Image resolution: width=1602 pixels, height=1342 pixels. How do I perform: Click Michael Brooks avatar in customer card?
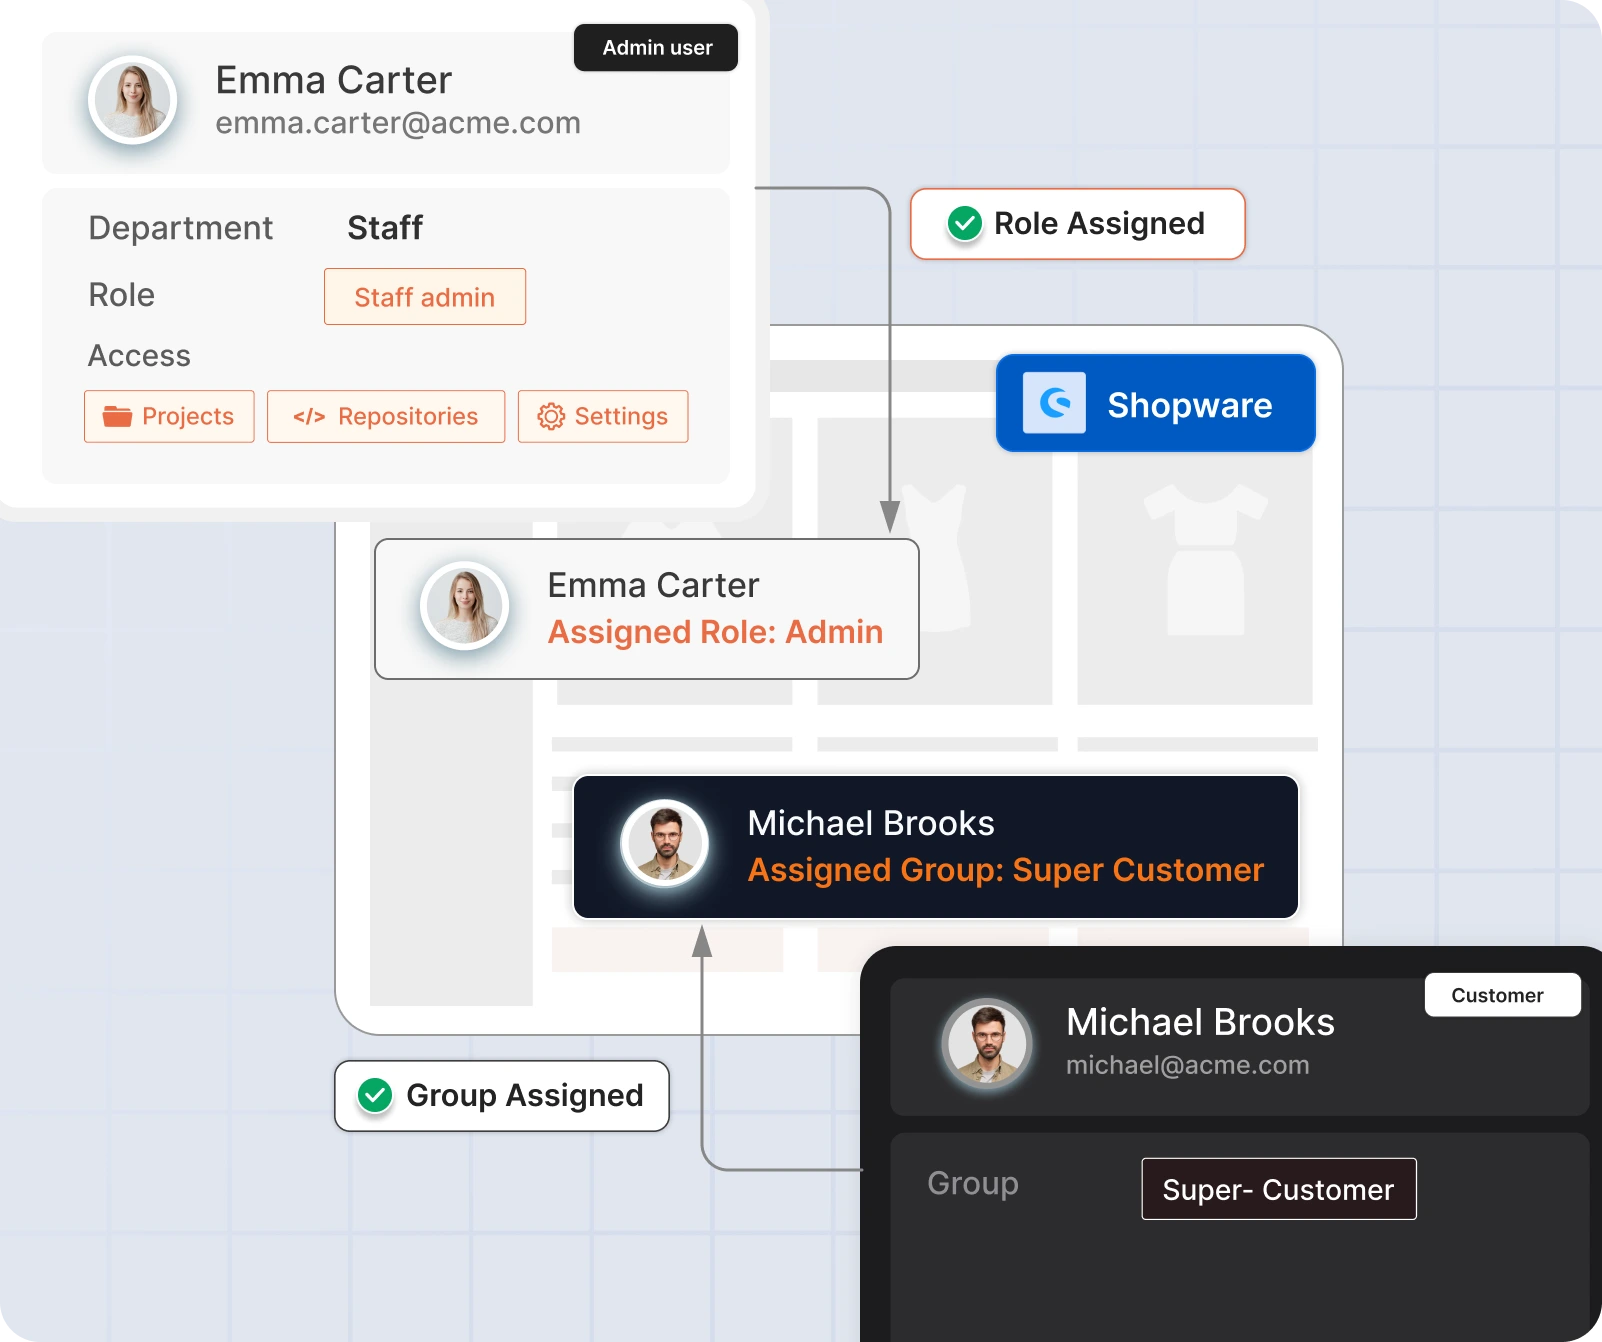click(x=987, y=1044)
